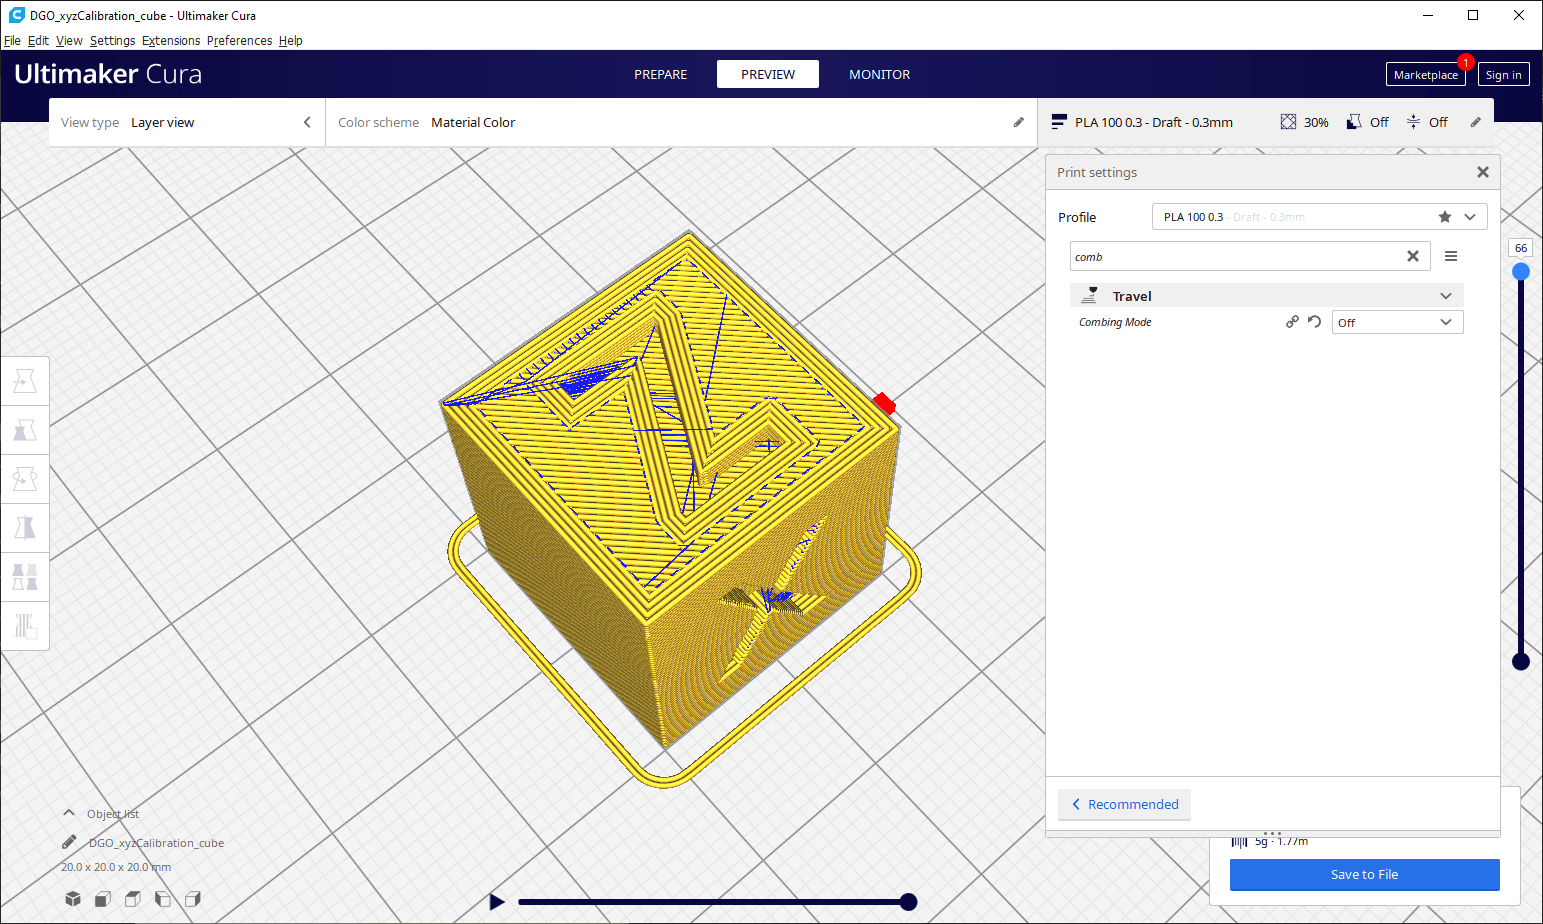Select the Scale tool in left toolbar
The height and width of the screenshot is (924, 1543).
pos(25,430)
